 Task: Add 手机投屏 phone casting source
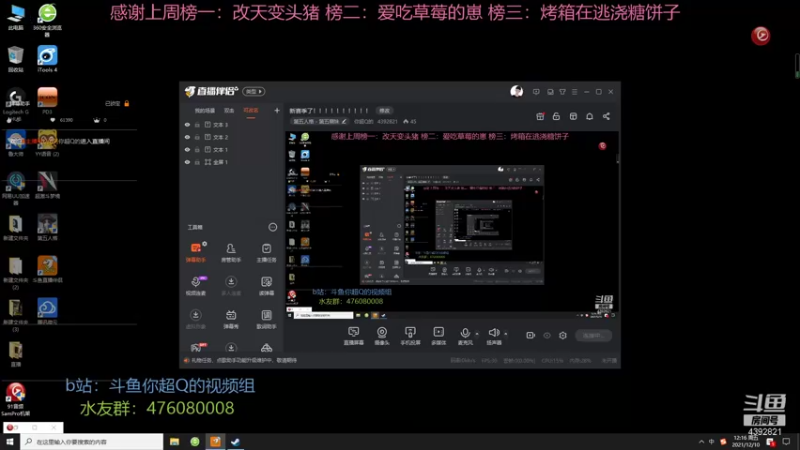(410, 336)
